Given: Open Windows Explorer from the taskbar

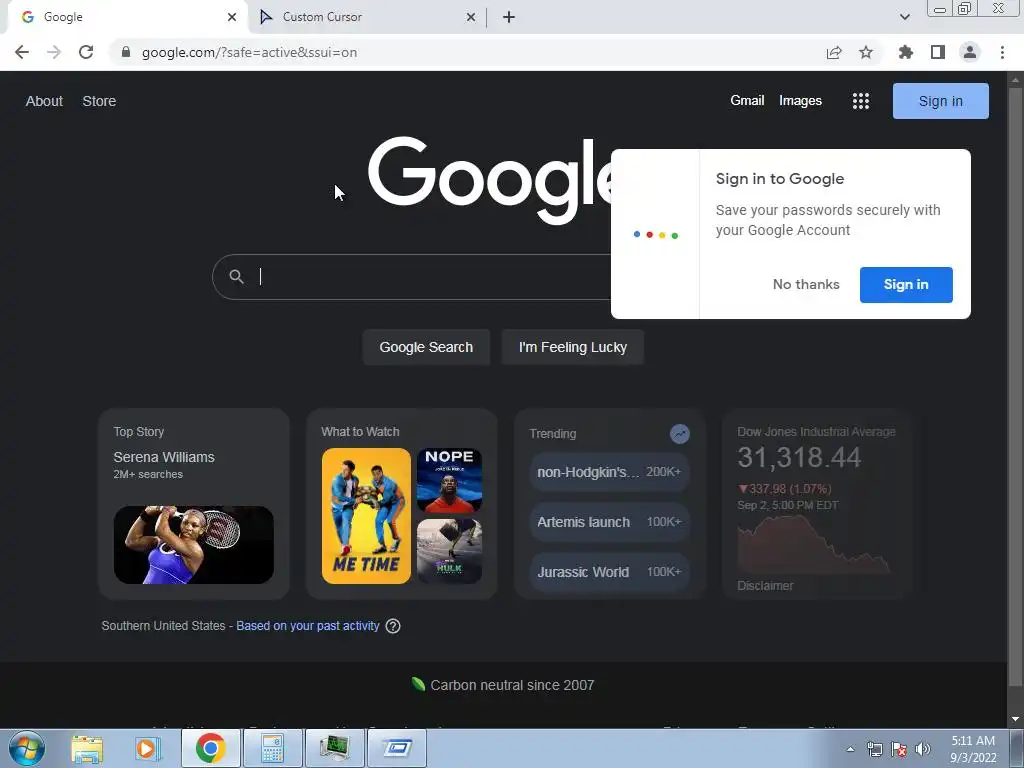Looking at the screenshot, I should click(87, 748).
